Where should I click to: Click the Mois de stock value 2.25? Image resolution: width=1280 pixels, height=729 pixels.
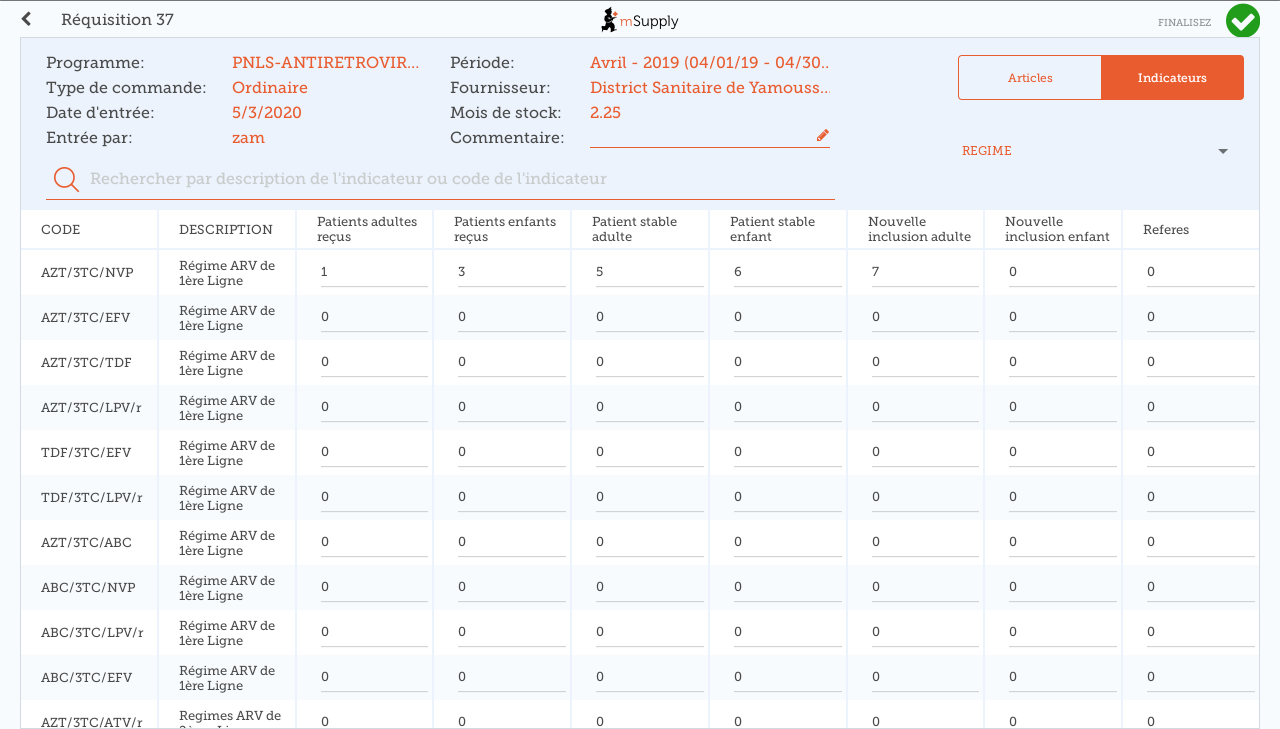tap(605, 113)
